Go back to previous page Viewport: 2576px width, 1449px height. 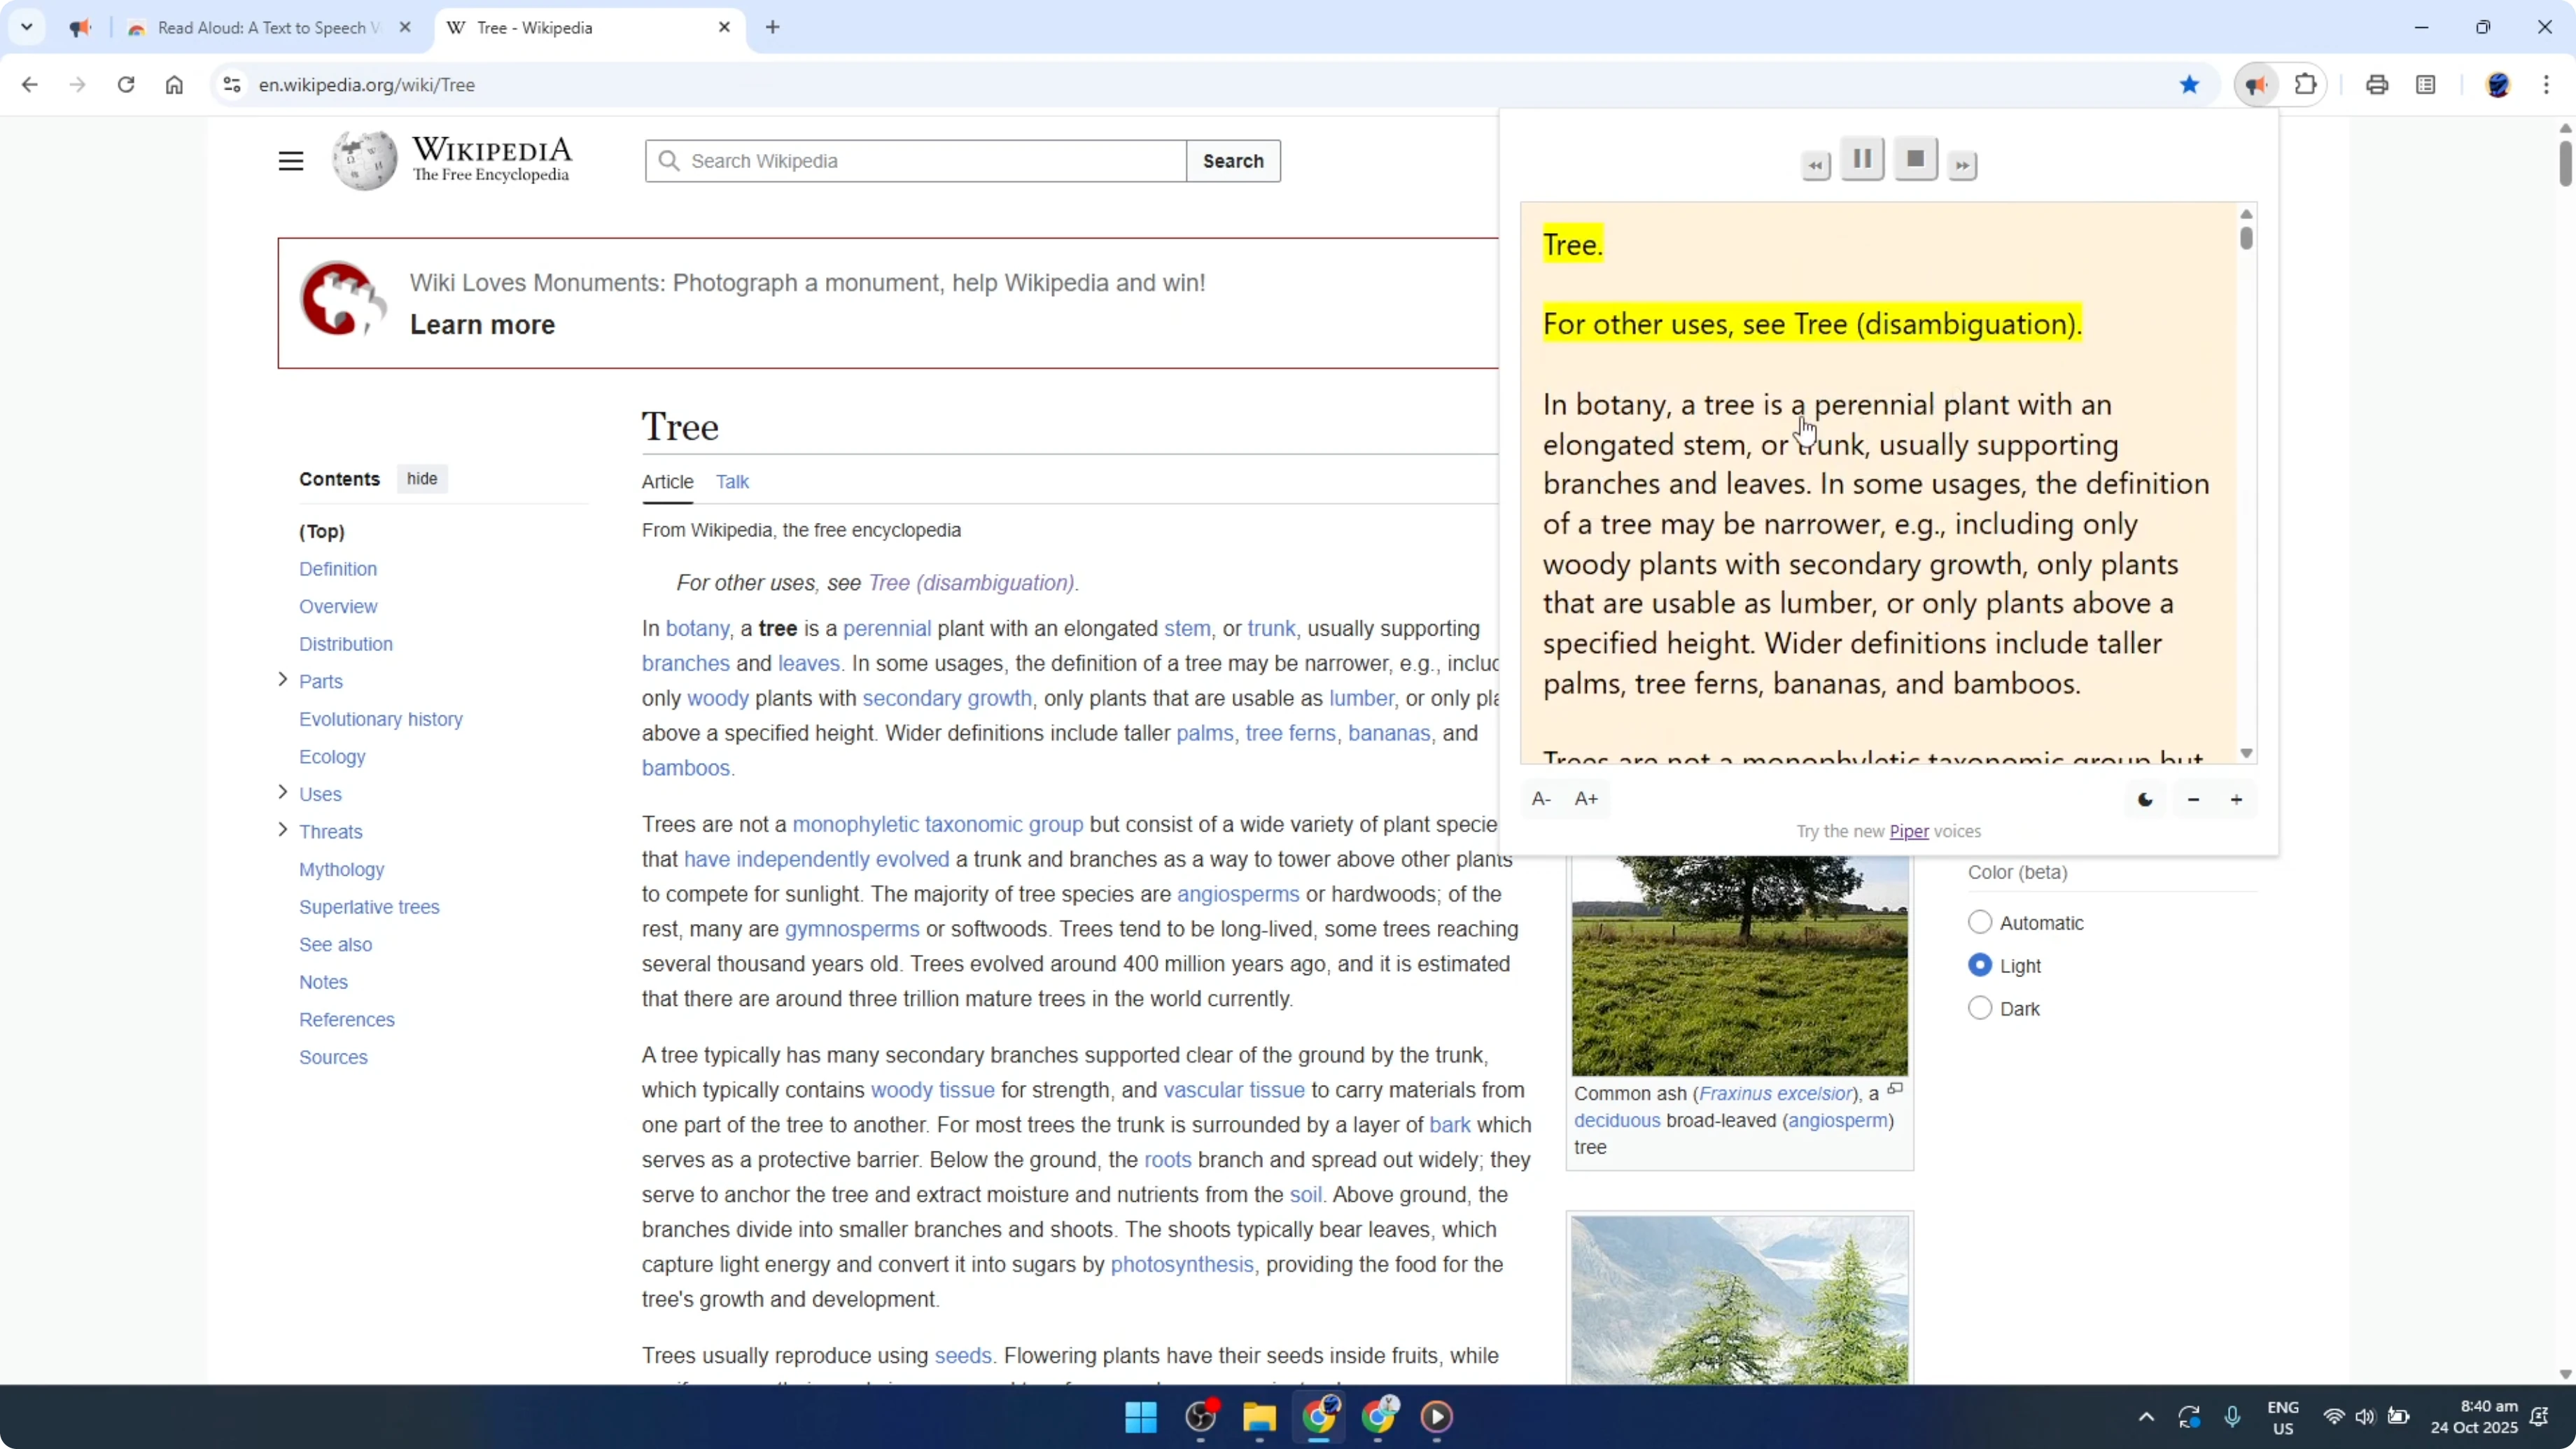coord(29,85)
